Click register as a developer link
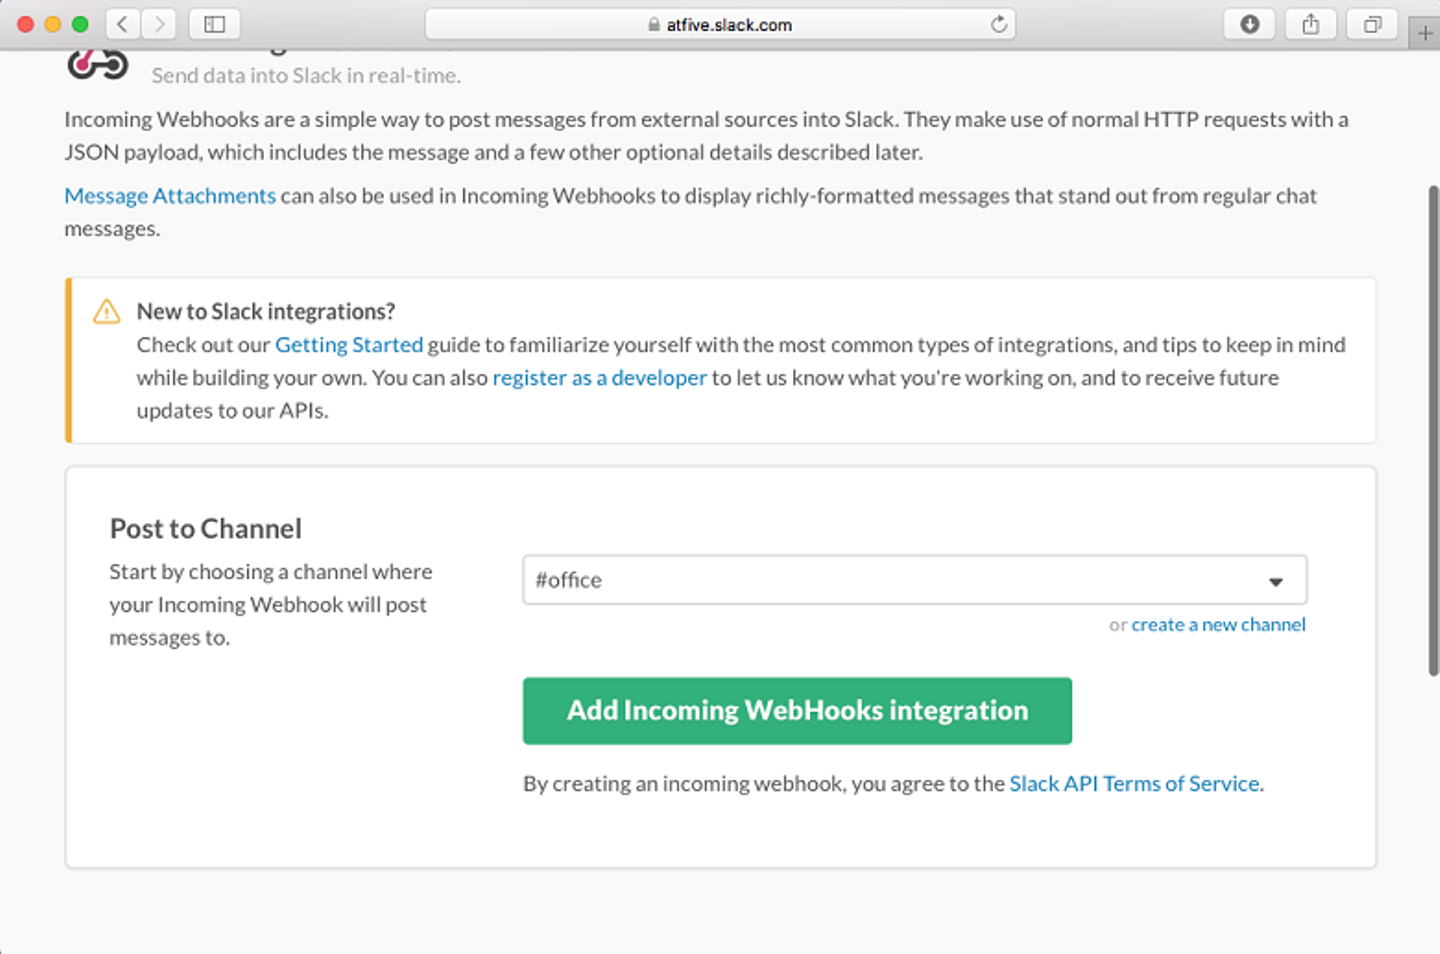Viewport: 1440px width, 954px height. pos(599,378)
